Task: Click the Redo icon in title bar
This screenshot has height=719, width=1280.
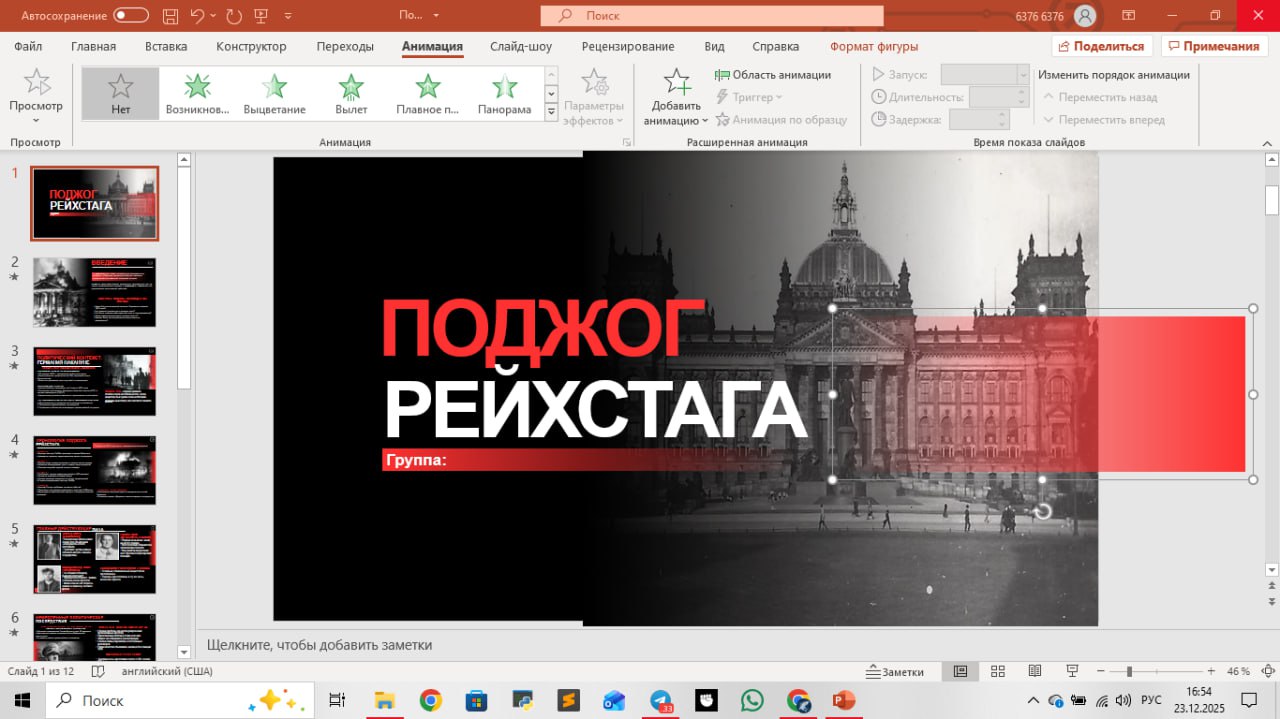Action: pyautogui.click(x=234, y=15)
